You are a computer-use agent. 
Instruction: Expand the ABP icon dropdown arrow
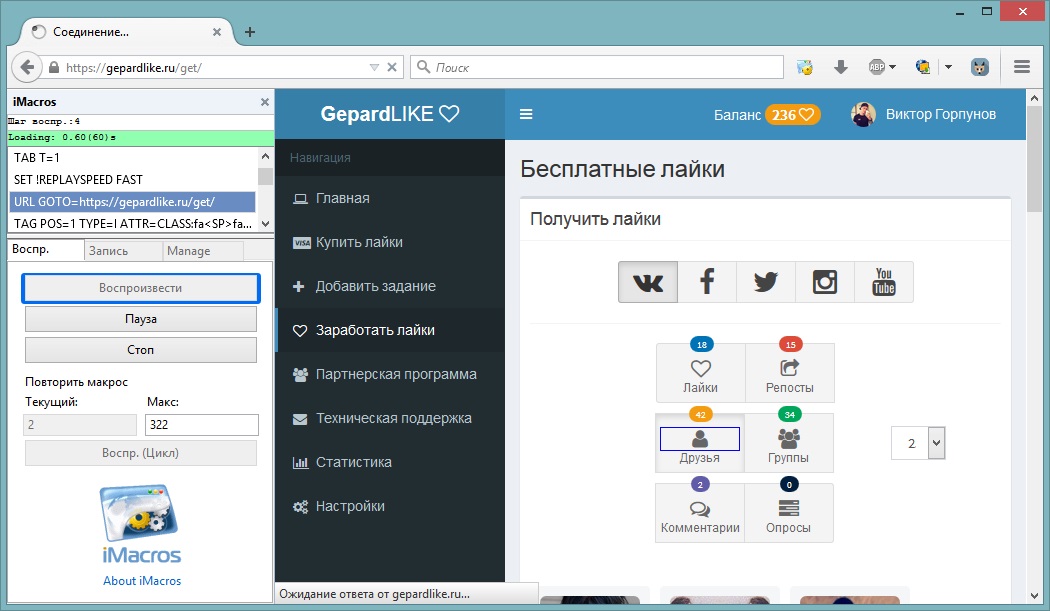click(x=893, y=67)
